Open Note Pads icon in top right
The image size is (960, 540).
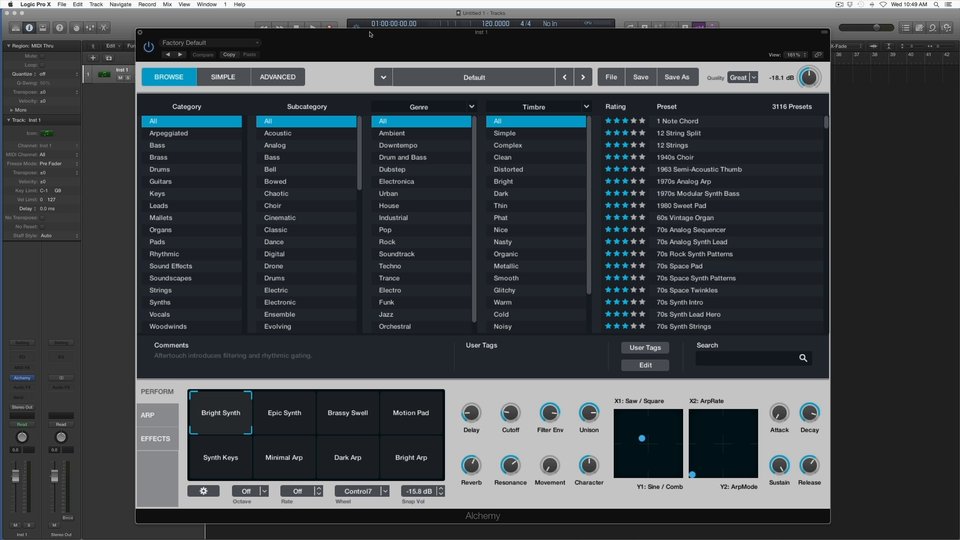(919, 28)
